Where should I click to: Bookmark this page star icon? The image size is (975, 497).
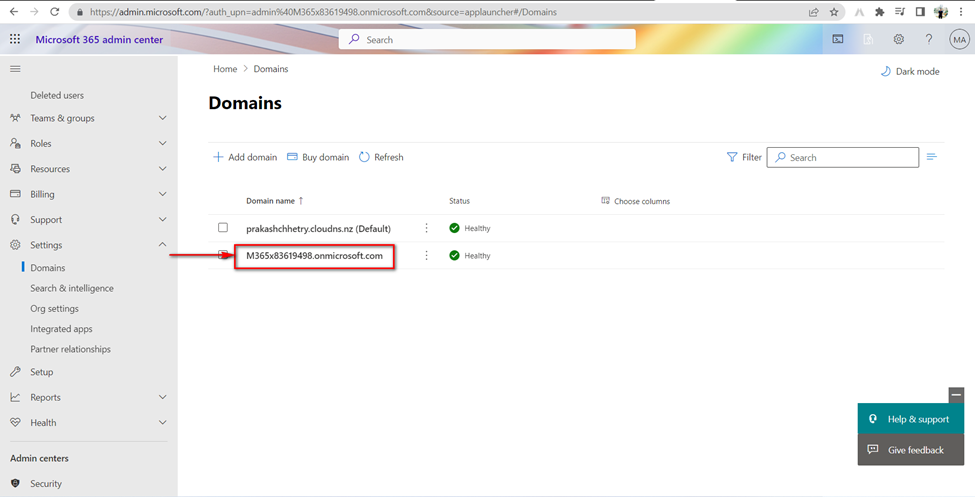click(x=834, y=12)
